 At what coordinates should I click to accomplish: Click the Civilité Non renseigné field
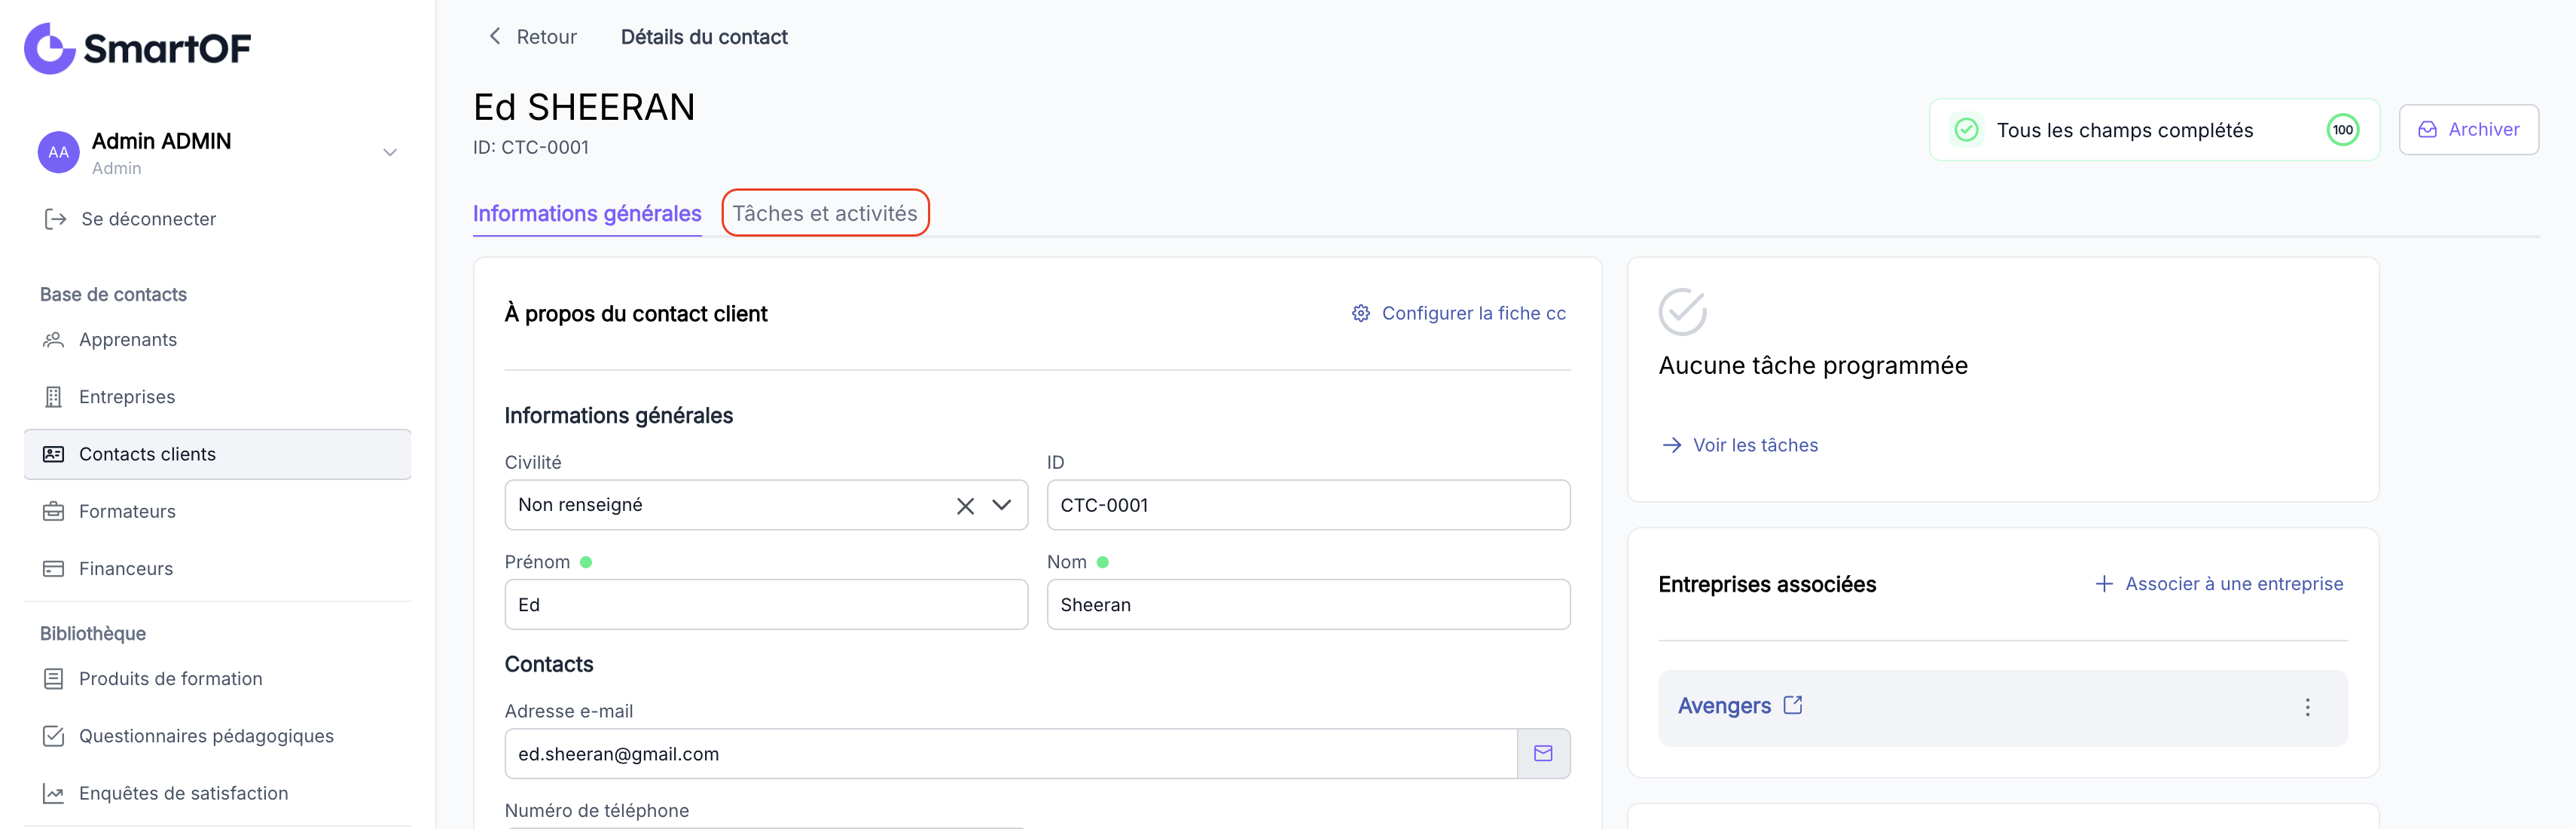[766, 505]
